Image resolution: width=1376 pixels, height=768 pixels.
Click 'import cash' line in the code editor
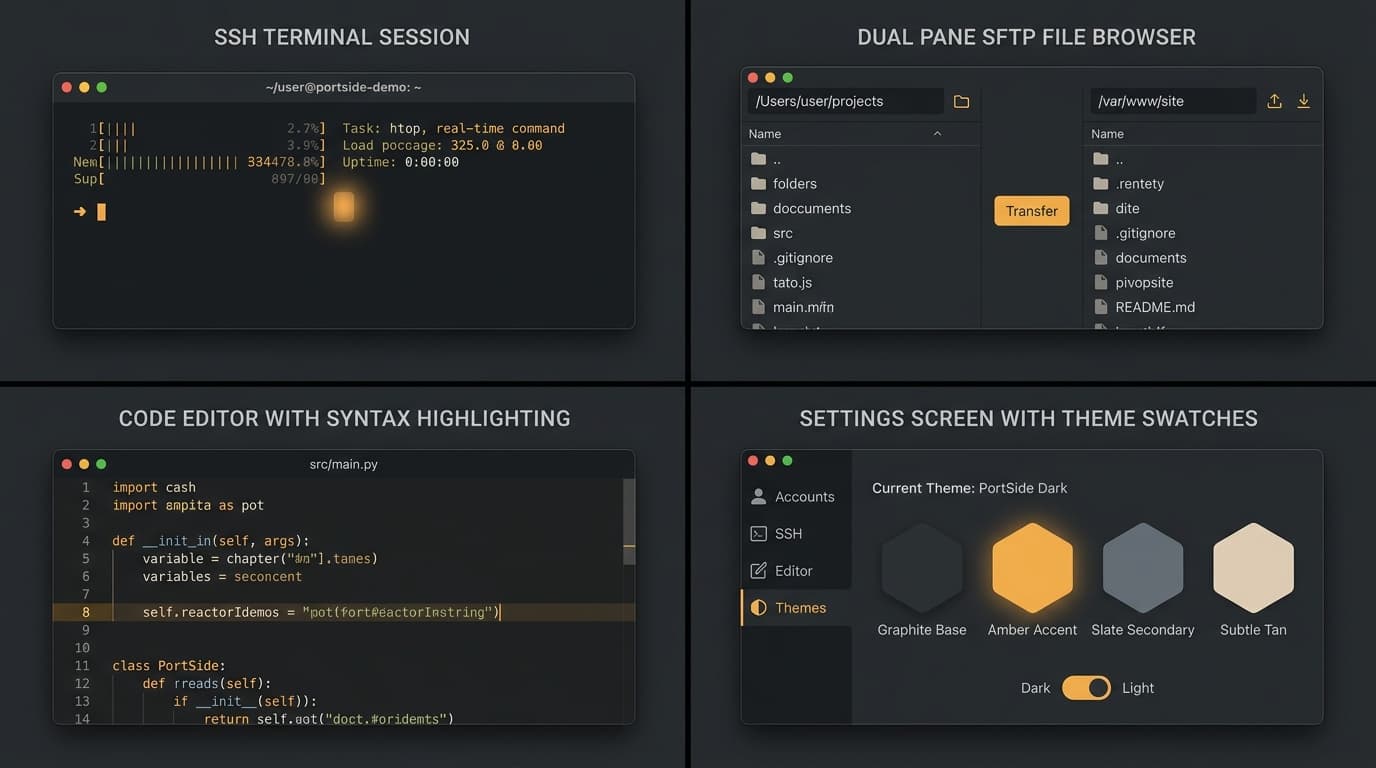[x=154, y=487]
